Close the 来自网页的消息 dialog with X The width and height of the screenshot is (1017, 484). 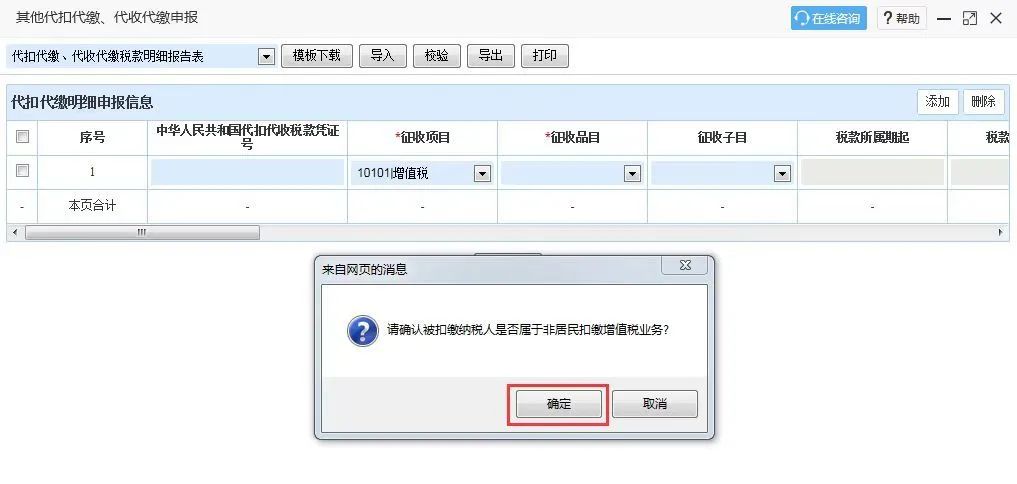click(684, 265)
